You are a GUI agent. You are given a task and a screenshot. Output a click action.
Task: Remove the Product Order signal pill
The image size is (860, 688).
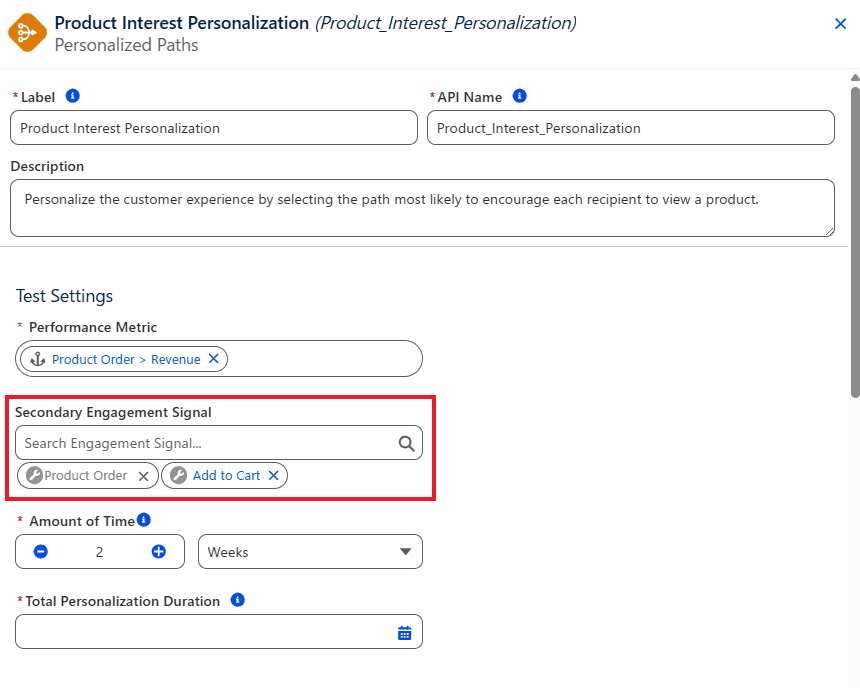pyautogui.click(x=144, y=476)
